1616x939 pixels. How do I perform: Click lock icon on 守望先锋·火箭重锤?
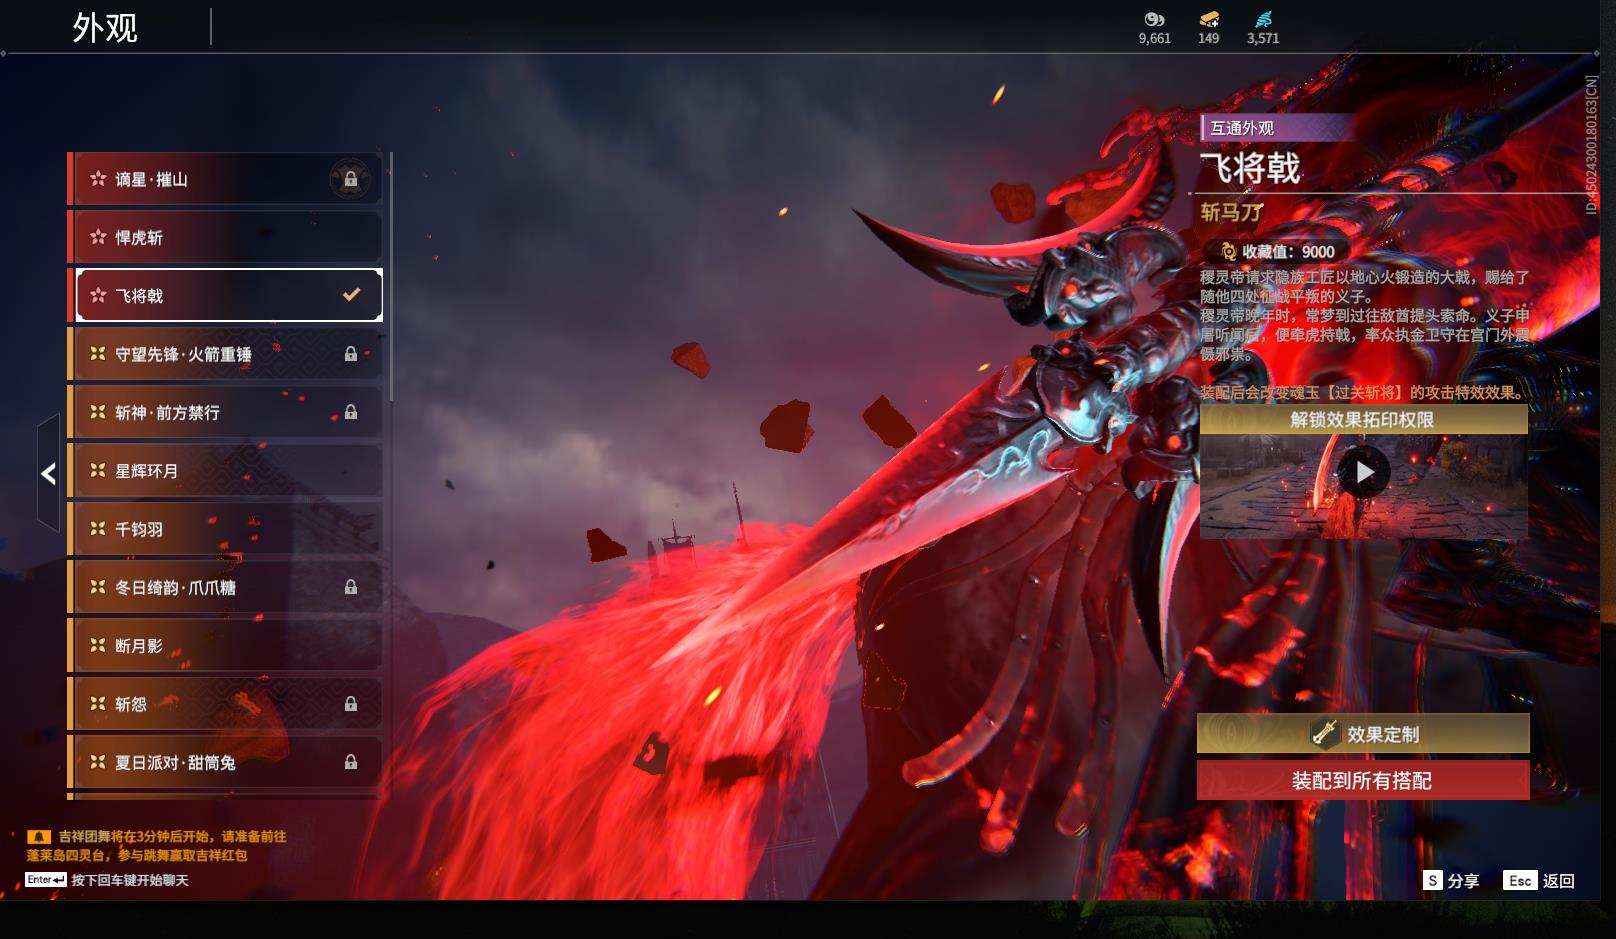point(351,354)
